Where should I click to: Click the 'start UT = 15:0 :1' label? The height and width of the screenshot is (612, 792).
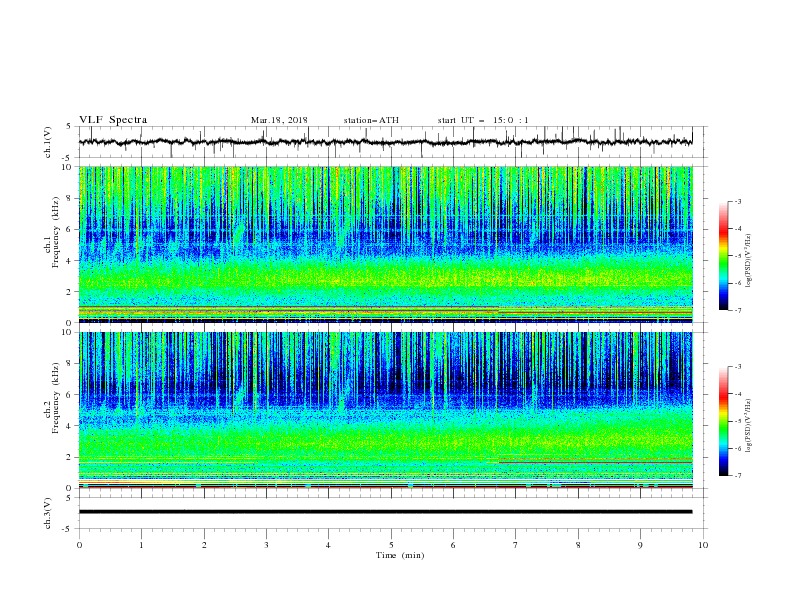point(483,120)
